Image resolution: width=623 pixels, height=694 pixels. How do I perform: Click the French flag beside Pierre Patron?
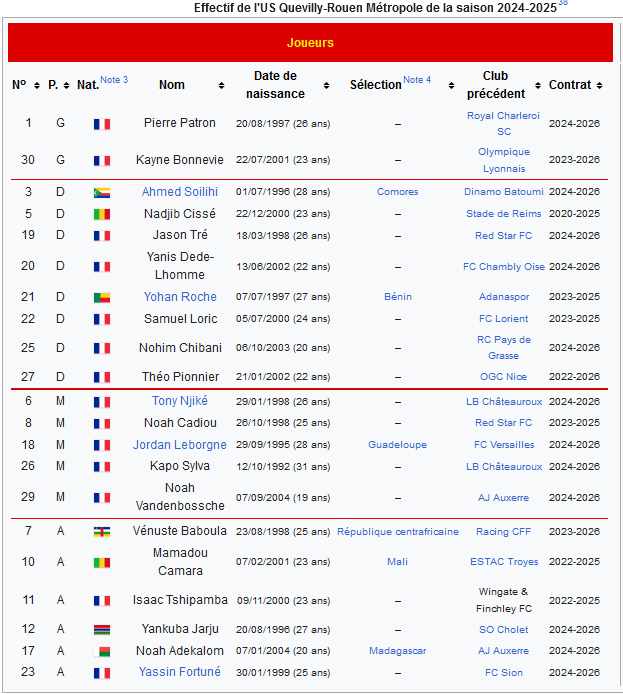[x=102, y=124]
